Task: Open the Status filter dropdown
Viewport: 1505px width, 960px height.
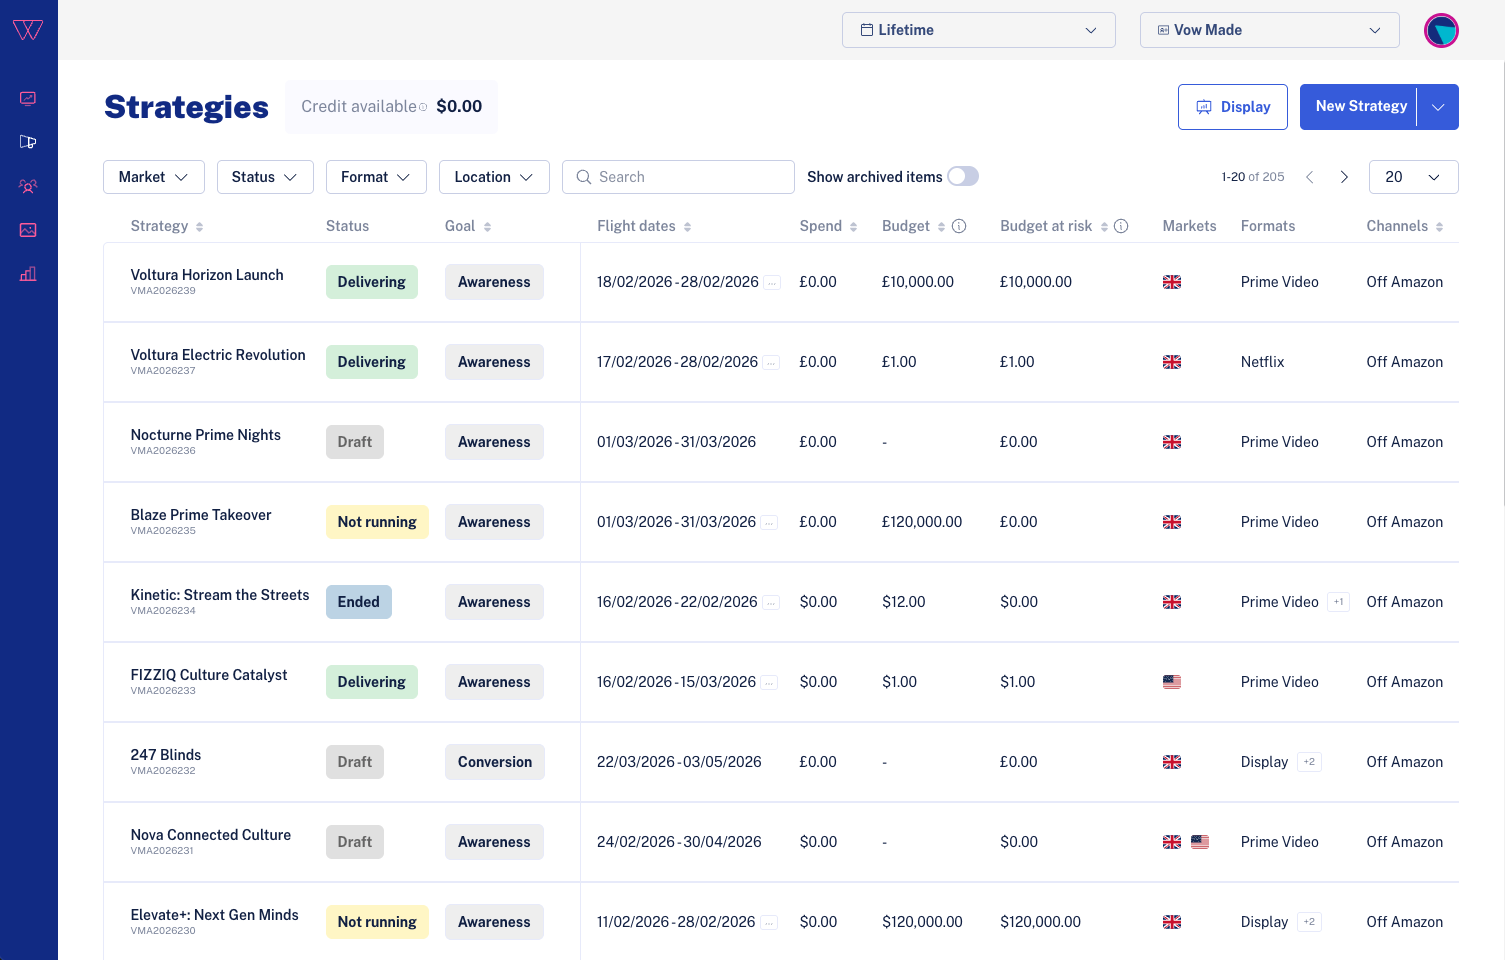Action: (x=264, y=177)
